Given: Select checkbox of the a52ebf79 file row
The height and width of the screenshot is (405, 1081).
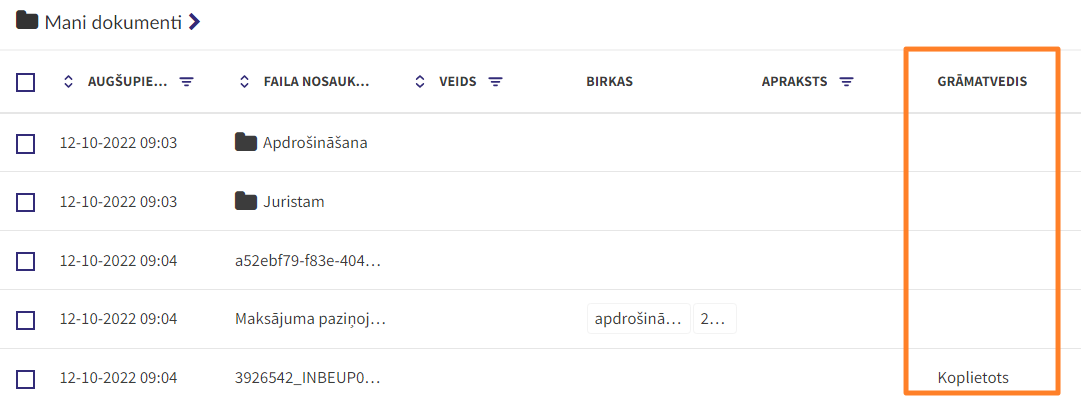Looking at the screenshot, I should point(26,261).
